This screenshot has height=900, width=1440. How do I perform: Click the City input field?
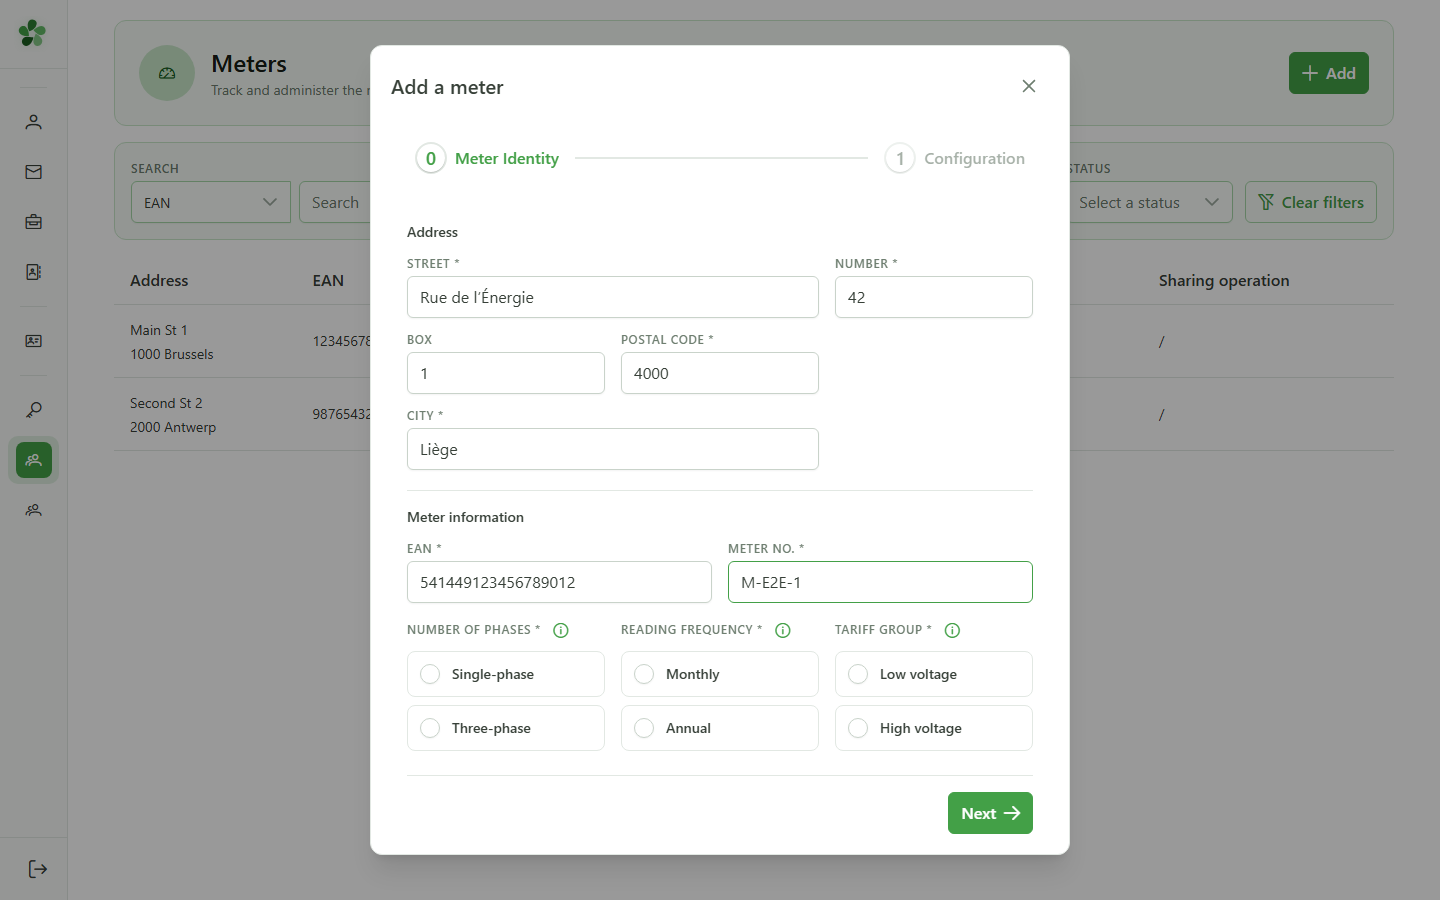tap(613, 449)
